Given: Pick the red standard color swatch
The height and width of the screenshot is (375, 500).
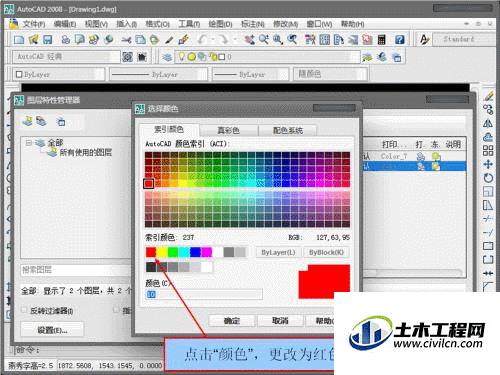Looking at the screenshot, I should click(151, 252).
